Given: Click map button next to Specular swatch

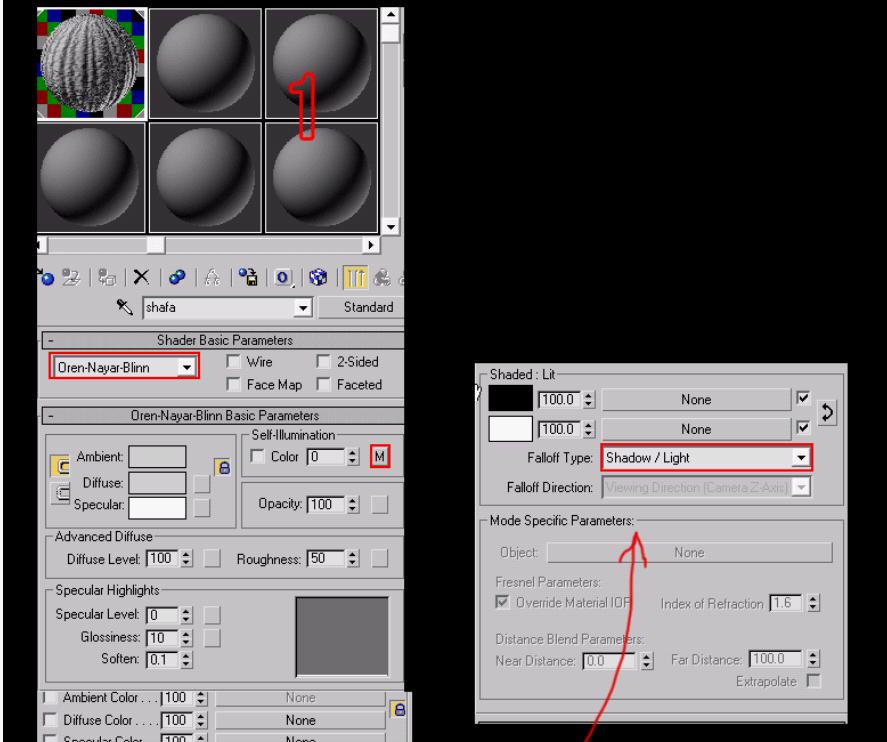Looking at the screenshot, I should [x=201, y=507].
